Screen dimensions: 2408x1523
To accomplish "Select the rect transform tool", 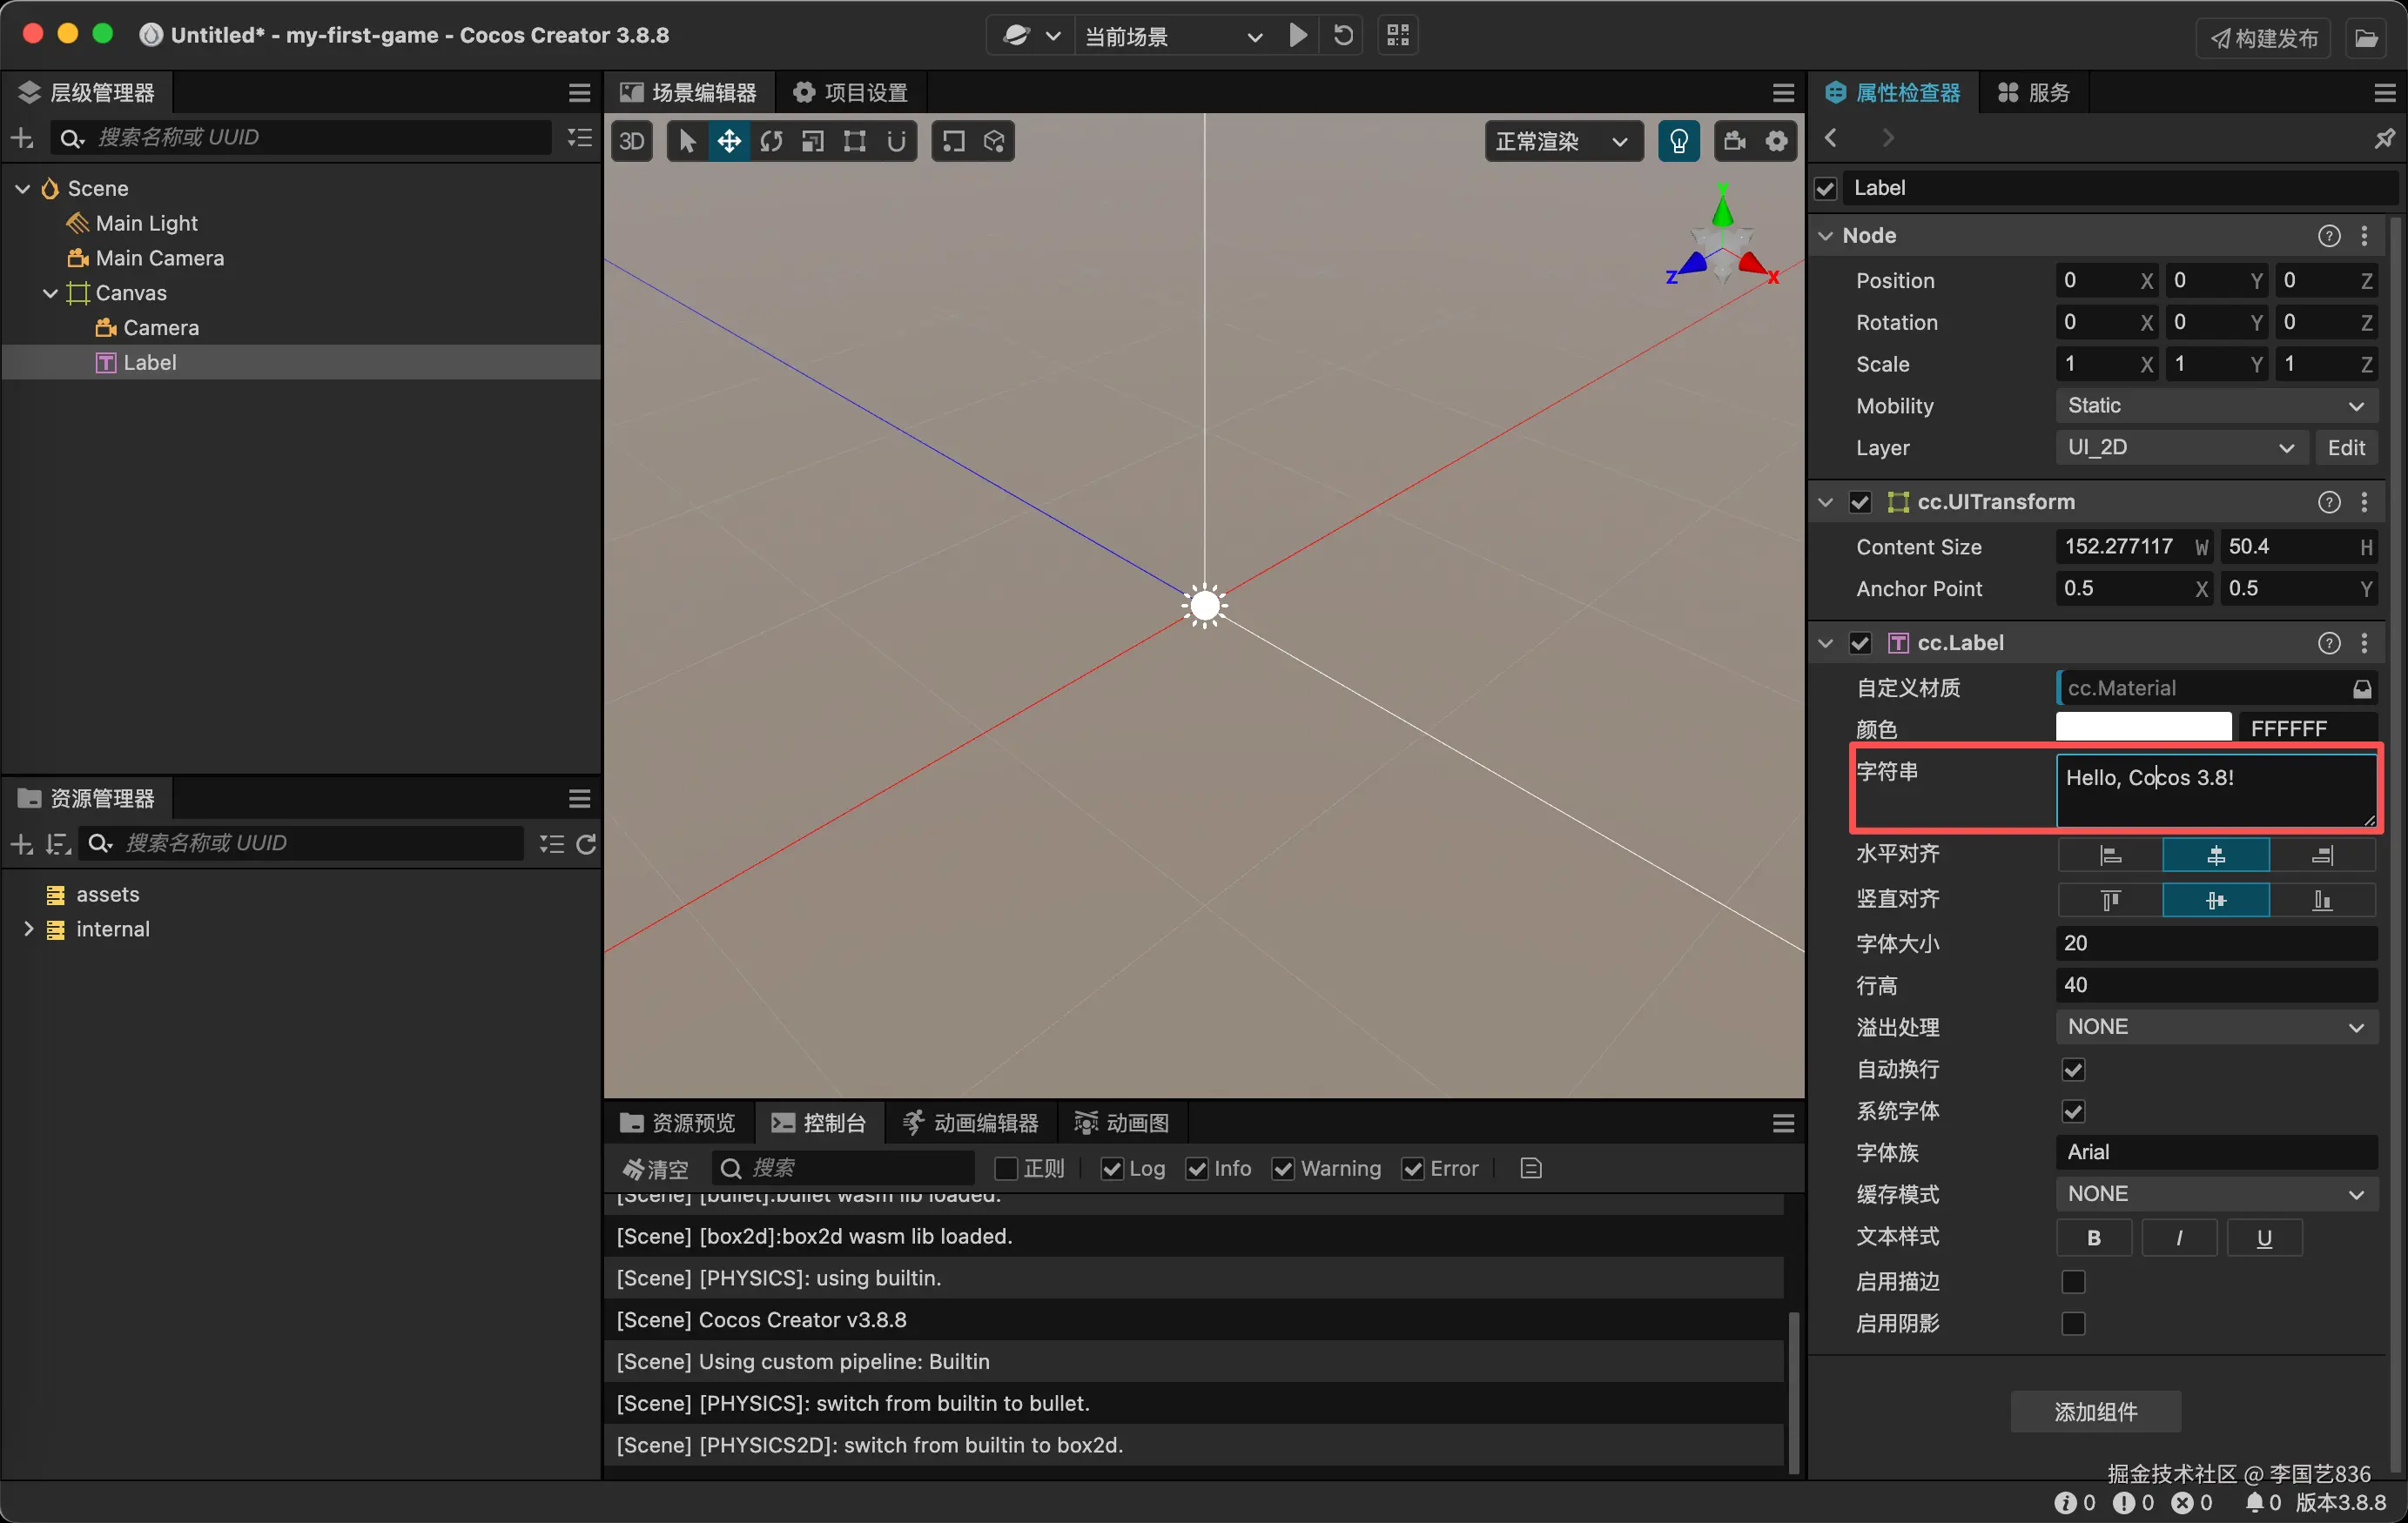I will (854, 141).
